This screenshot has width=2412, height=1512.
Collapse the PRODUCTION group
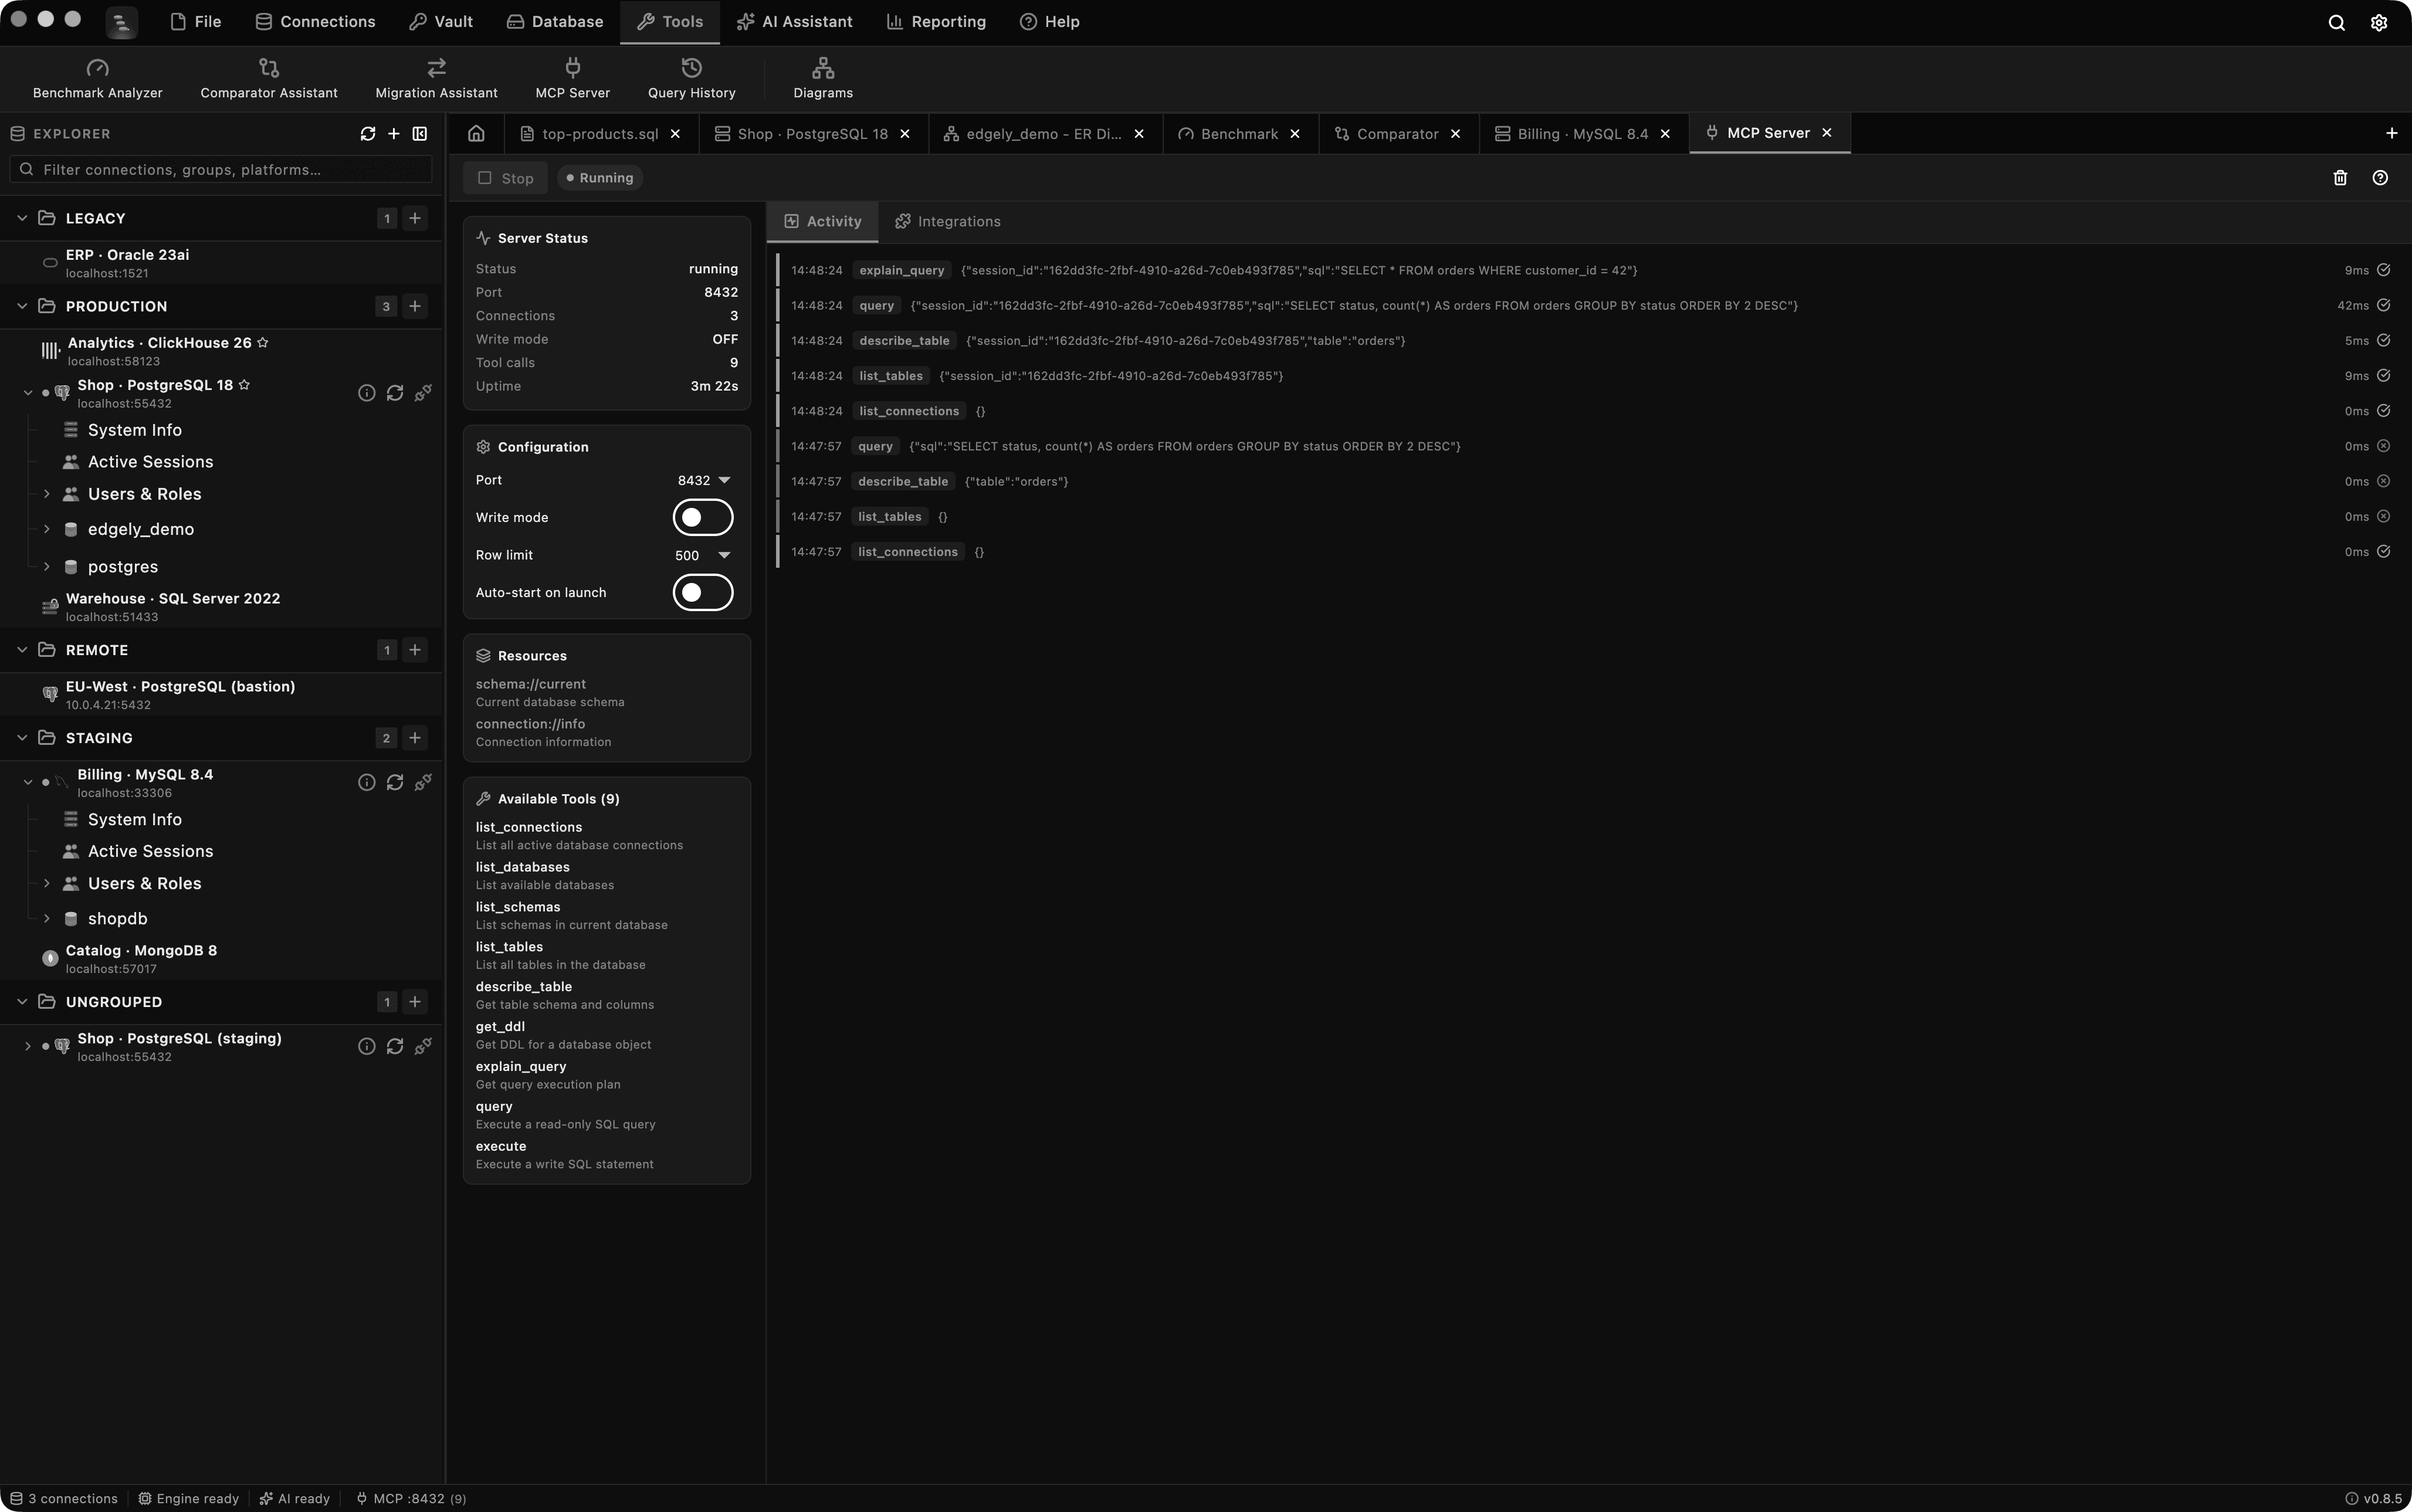pyautogui.click(x=22, y=306)
